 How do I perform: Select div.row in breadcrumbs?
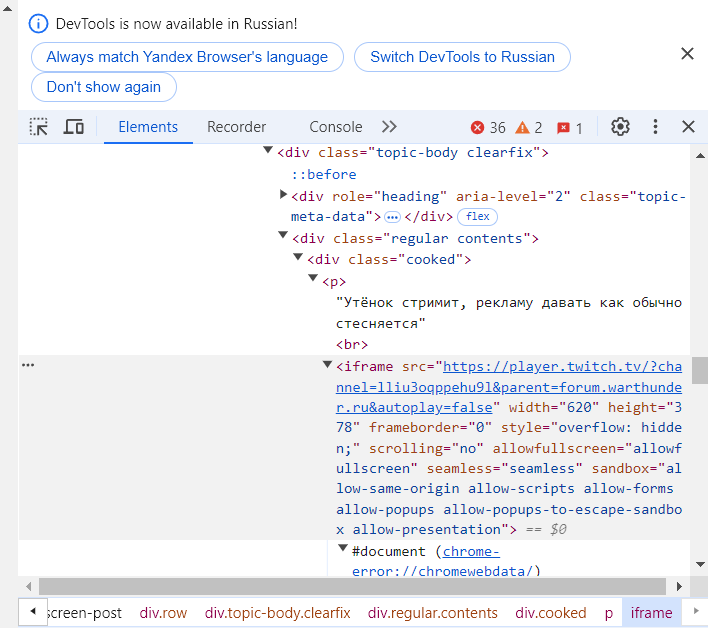pos(163,613)
